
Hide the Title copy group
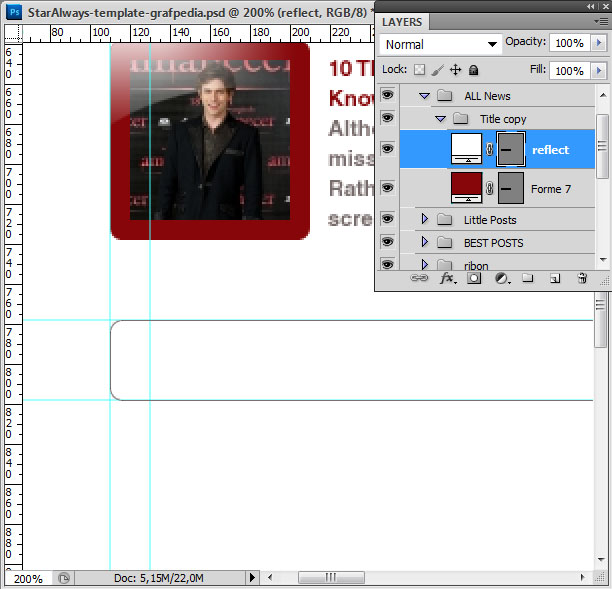(387, 118)
